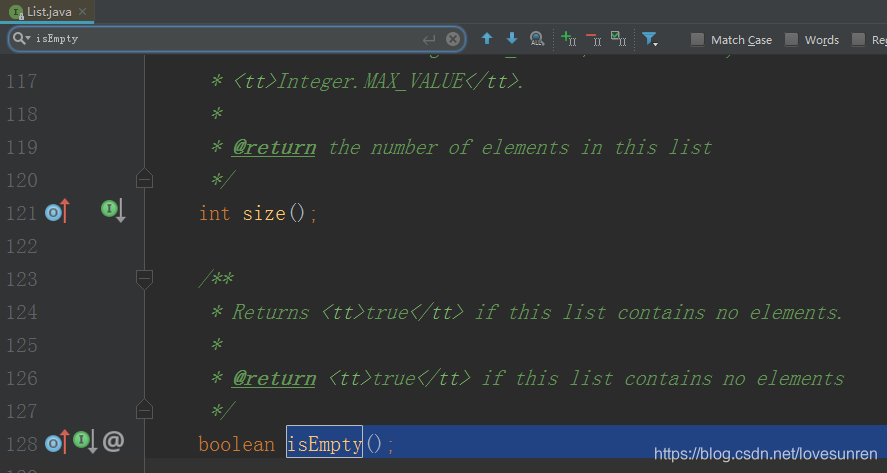Collapse the Javadoc fold at line 120

144,179
